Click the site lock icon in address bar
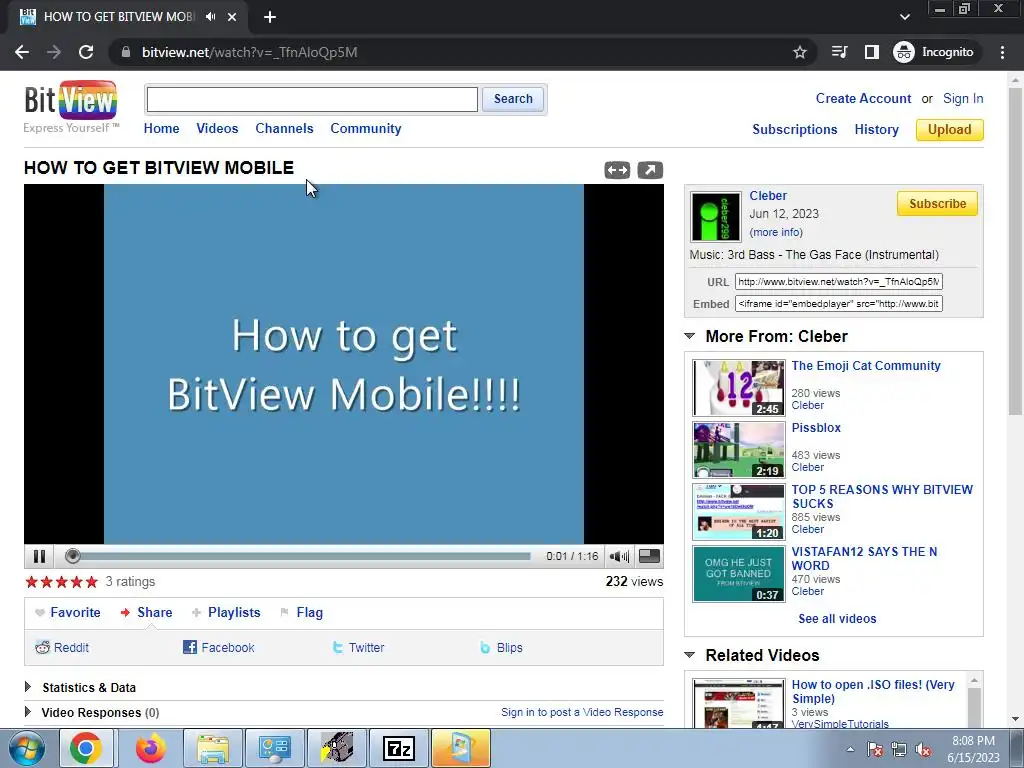 click(127, 52)
